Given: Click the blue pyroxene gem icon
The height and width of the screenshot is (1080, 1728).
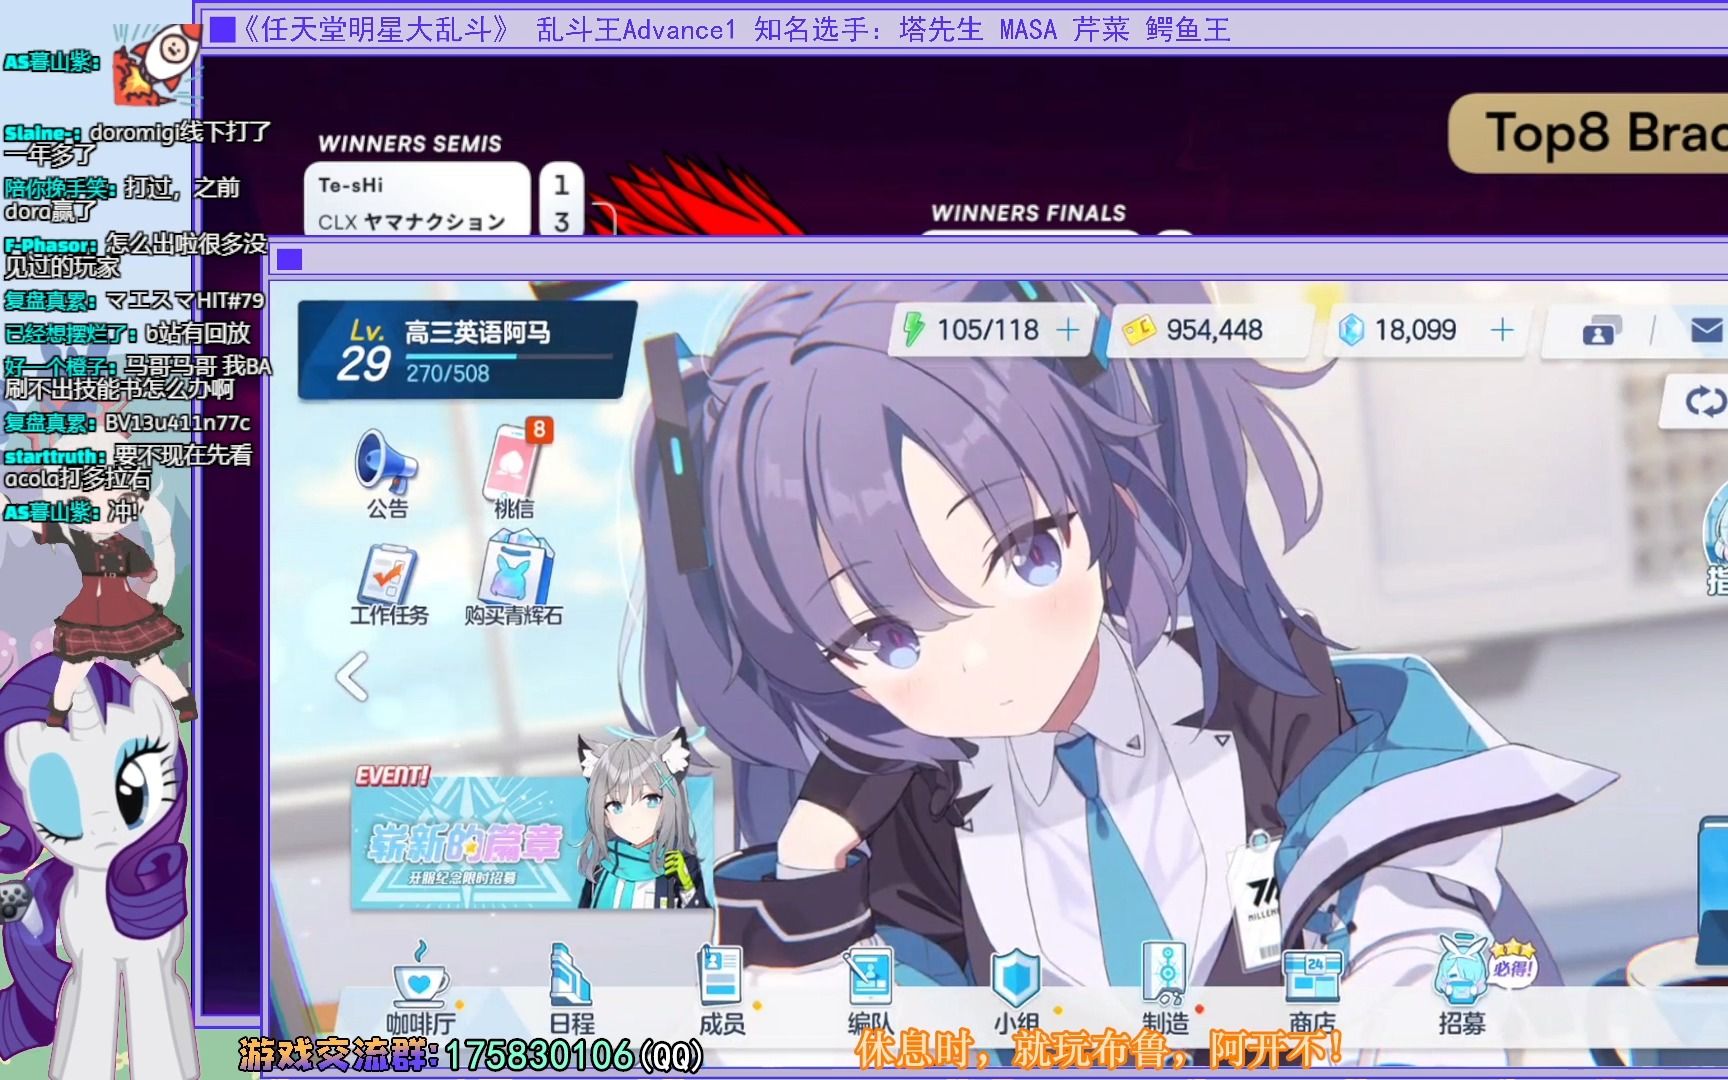Looking at the screenshot, I should (x=1350, y=330).
